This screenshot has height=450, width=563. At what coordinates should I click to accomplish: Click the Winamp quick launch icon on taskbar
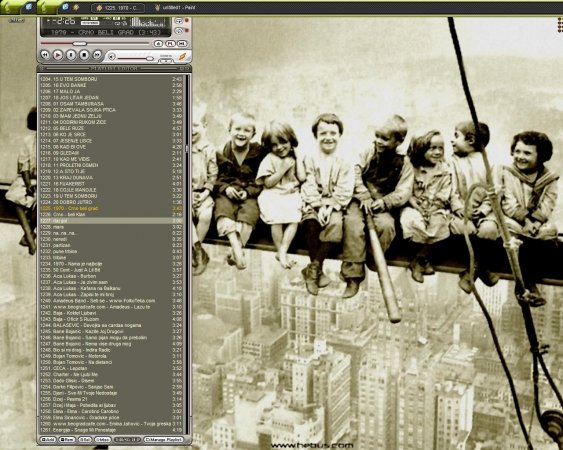76,6
